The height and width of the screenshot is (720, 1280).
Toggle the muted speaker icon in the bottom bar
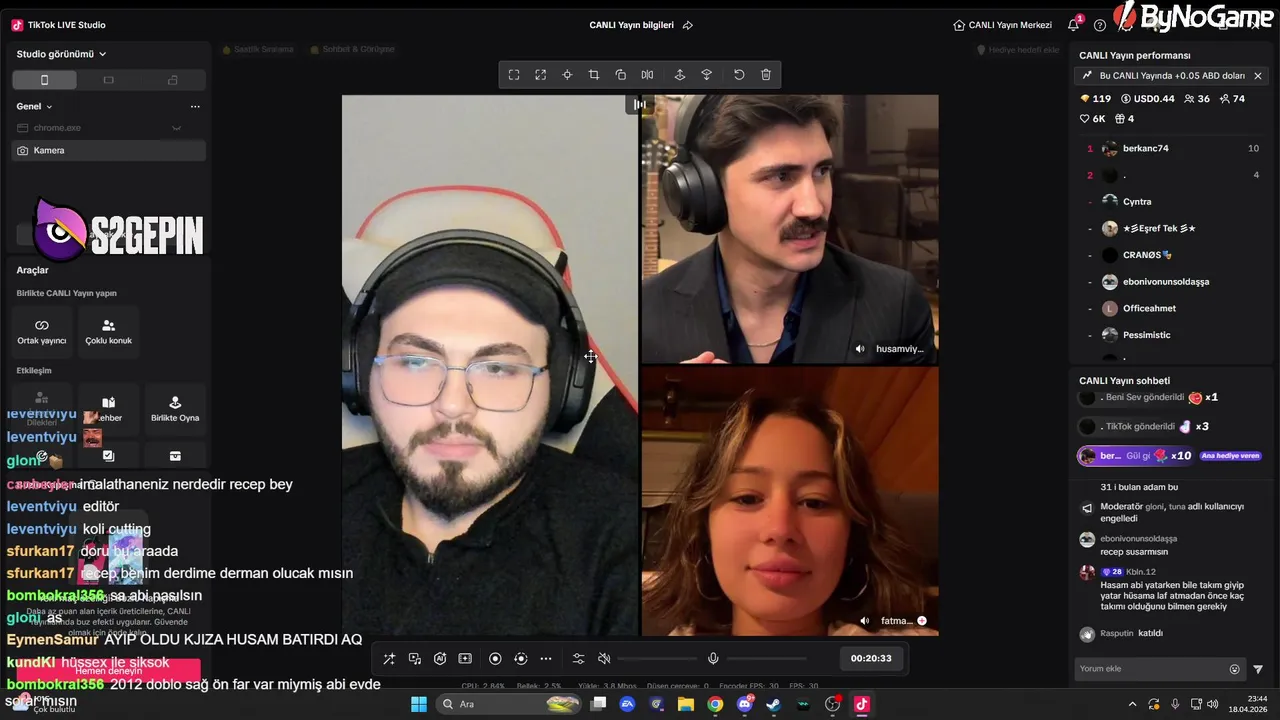click(604, 658)
